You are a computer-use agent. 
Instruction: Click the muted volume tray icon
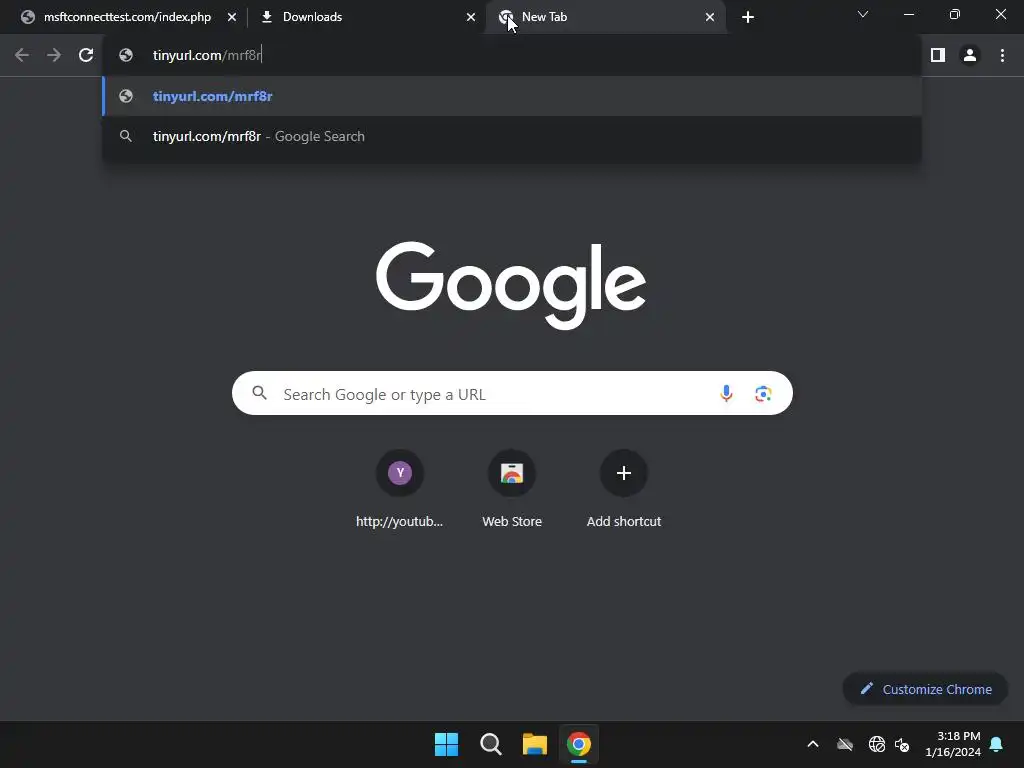[902, 744]
